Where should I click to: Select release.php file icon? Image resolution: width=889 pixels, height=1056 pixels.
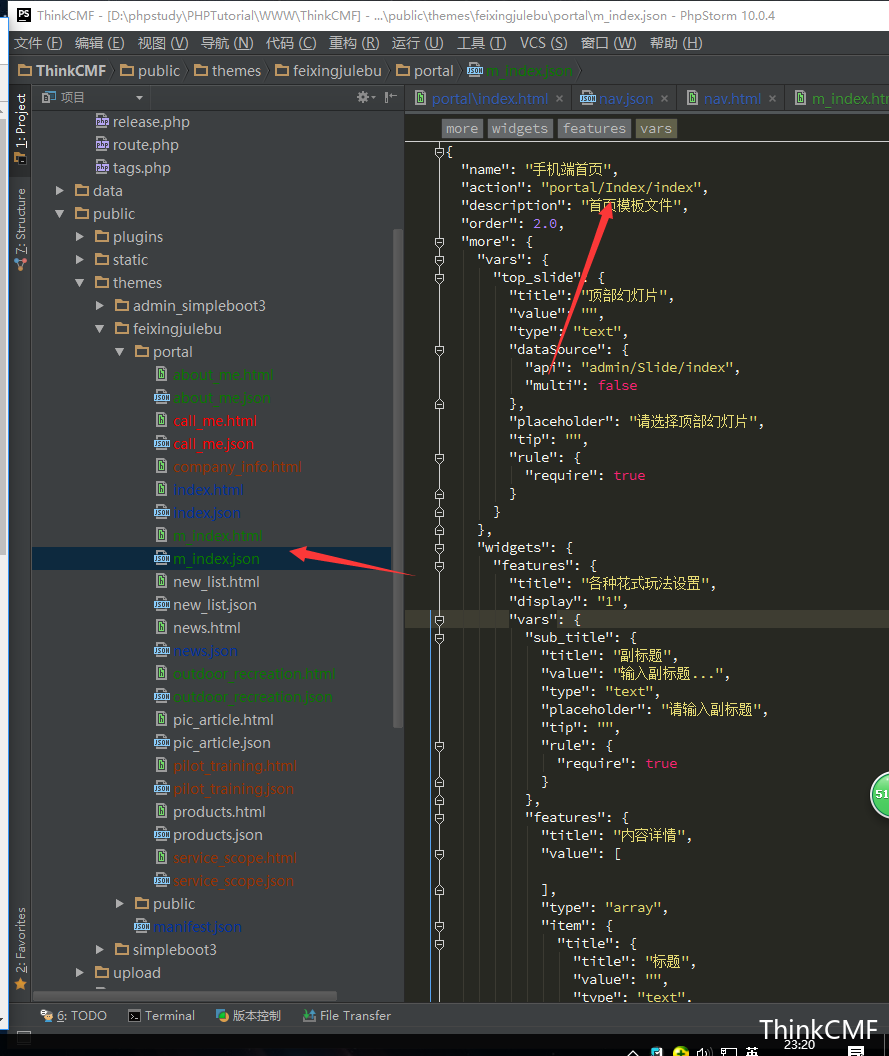click(102, 121)
